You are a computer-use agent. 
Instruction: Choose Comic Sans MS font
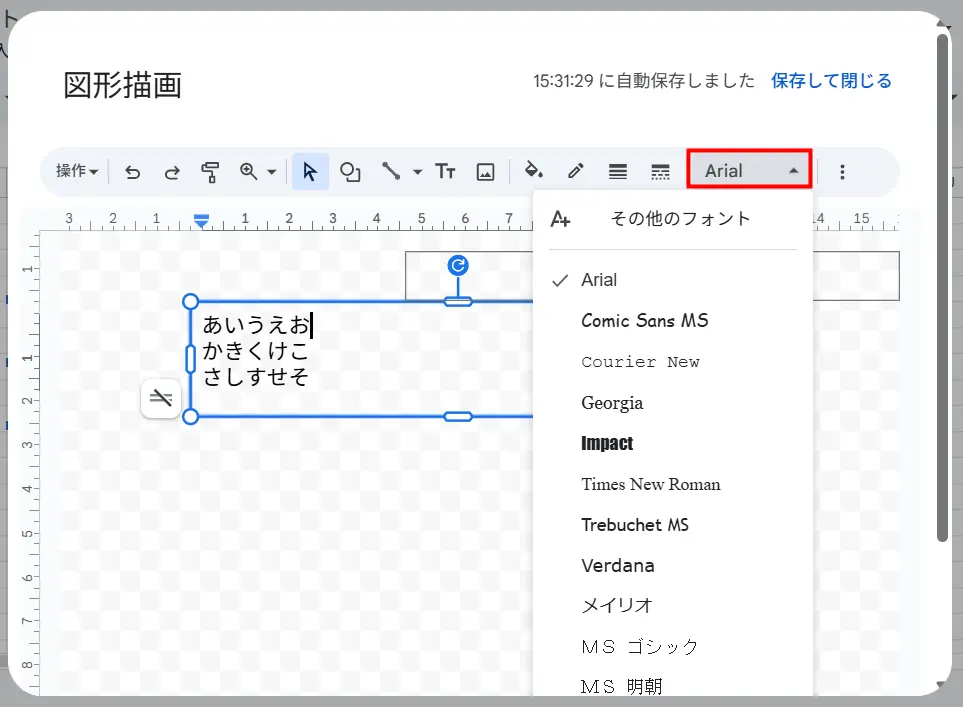644,321
